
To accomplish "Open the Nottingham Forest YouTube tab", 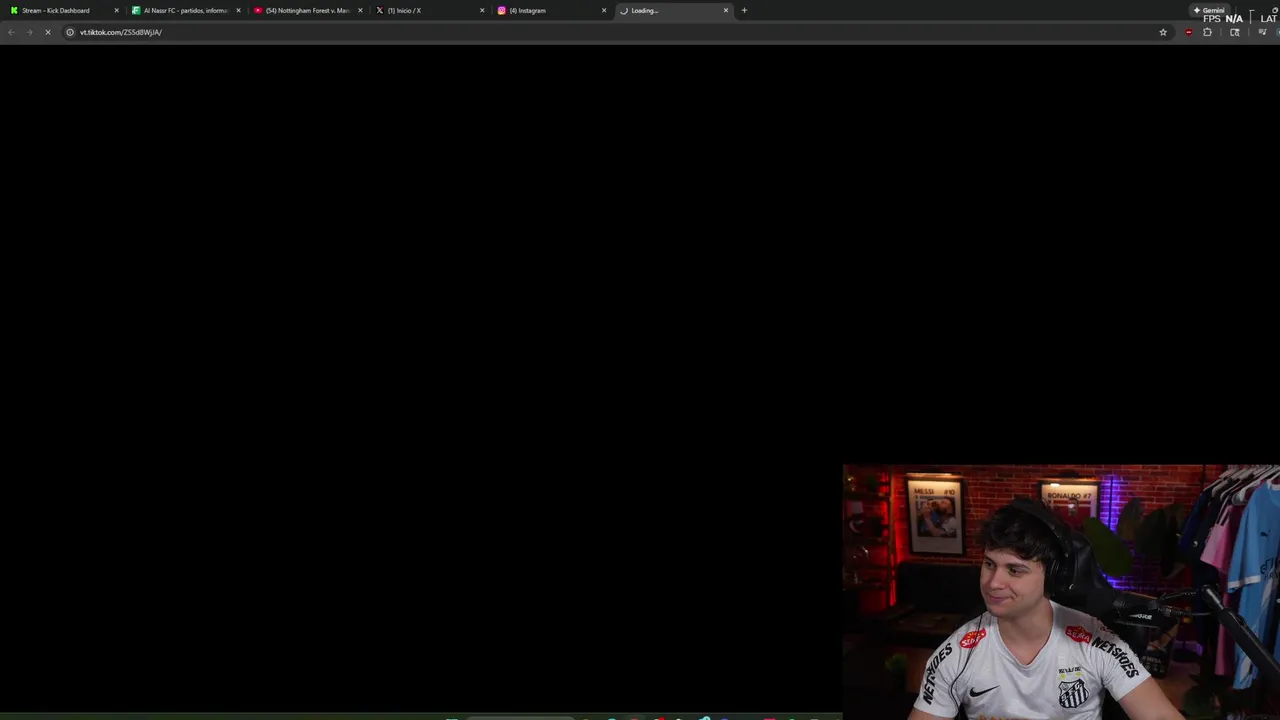I will point(306,10).
